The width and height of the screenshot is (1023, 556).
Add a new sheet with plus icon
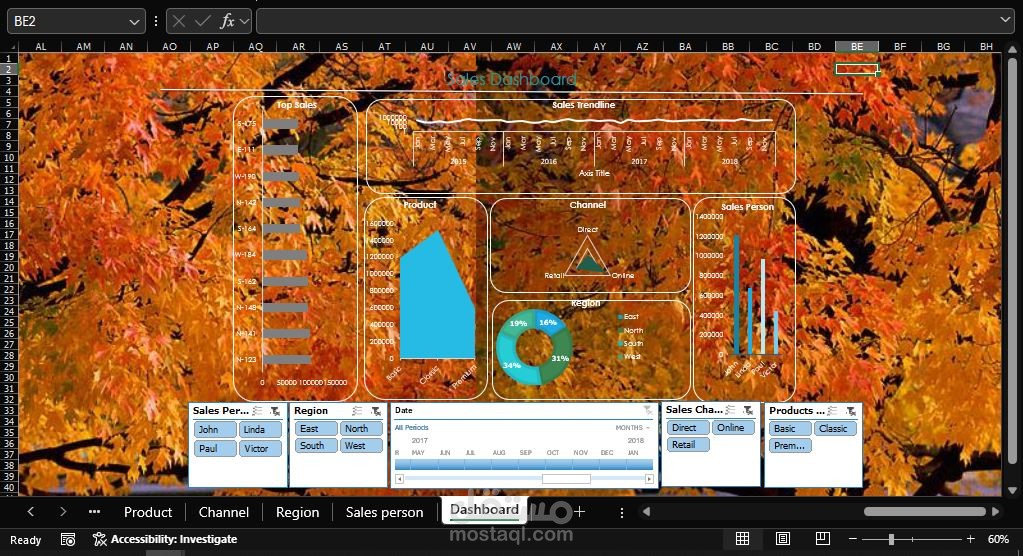[579, 512]
